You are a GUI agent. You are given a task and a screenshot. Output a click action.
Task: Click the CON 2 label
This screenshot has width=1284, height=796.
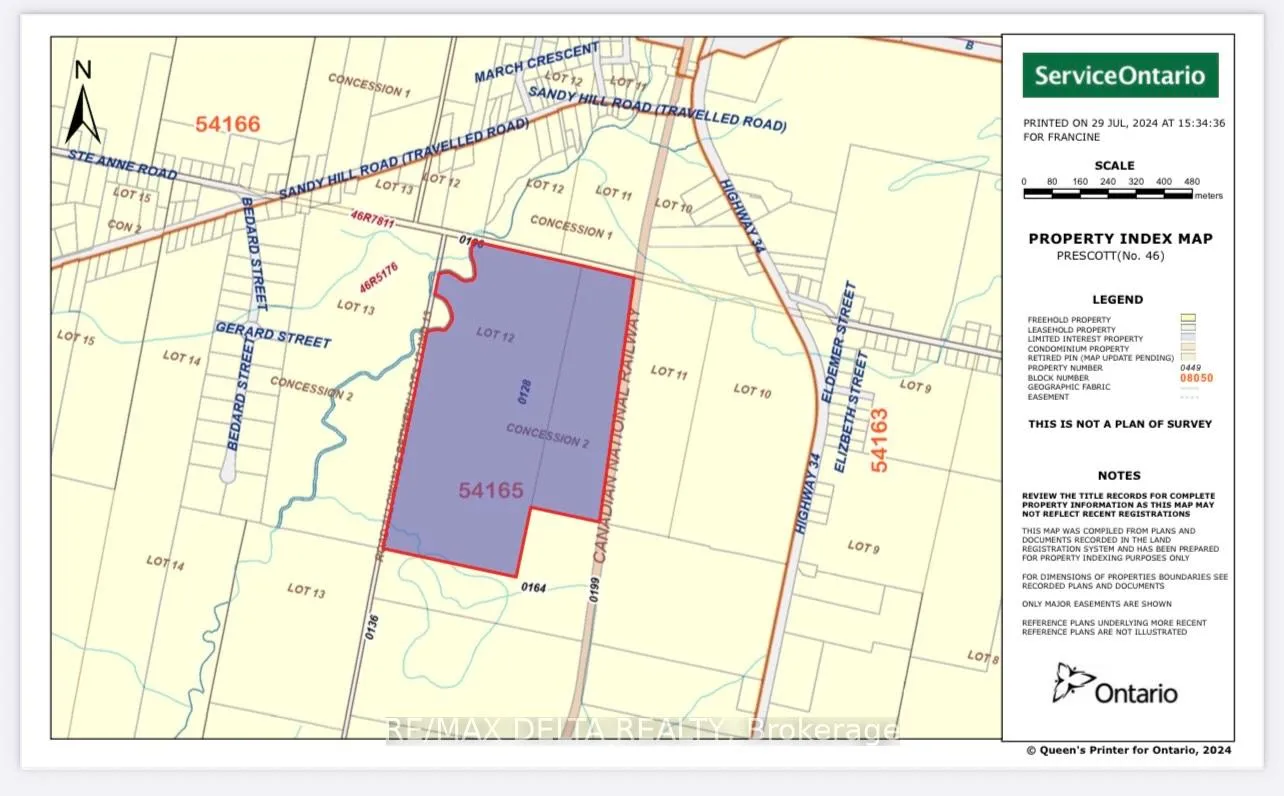point(124,225)
